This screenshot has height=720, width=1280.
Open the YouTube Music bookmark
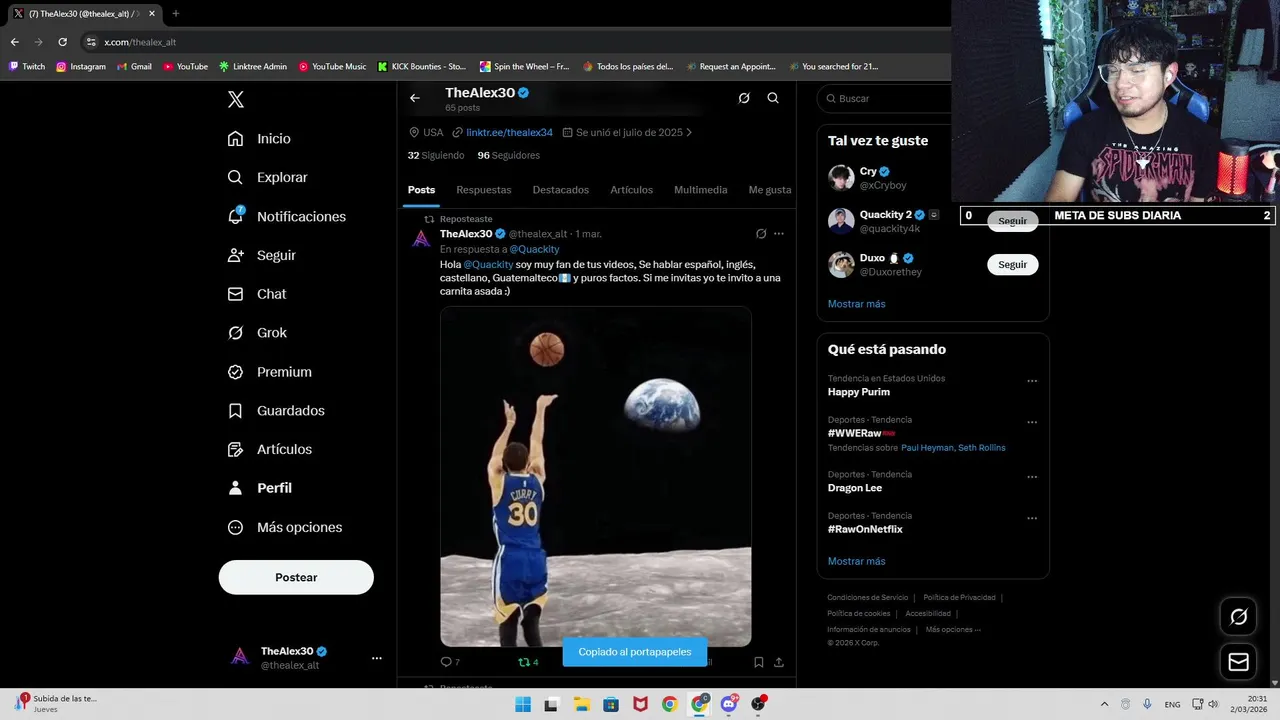(x=332, y=67)
